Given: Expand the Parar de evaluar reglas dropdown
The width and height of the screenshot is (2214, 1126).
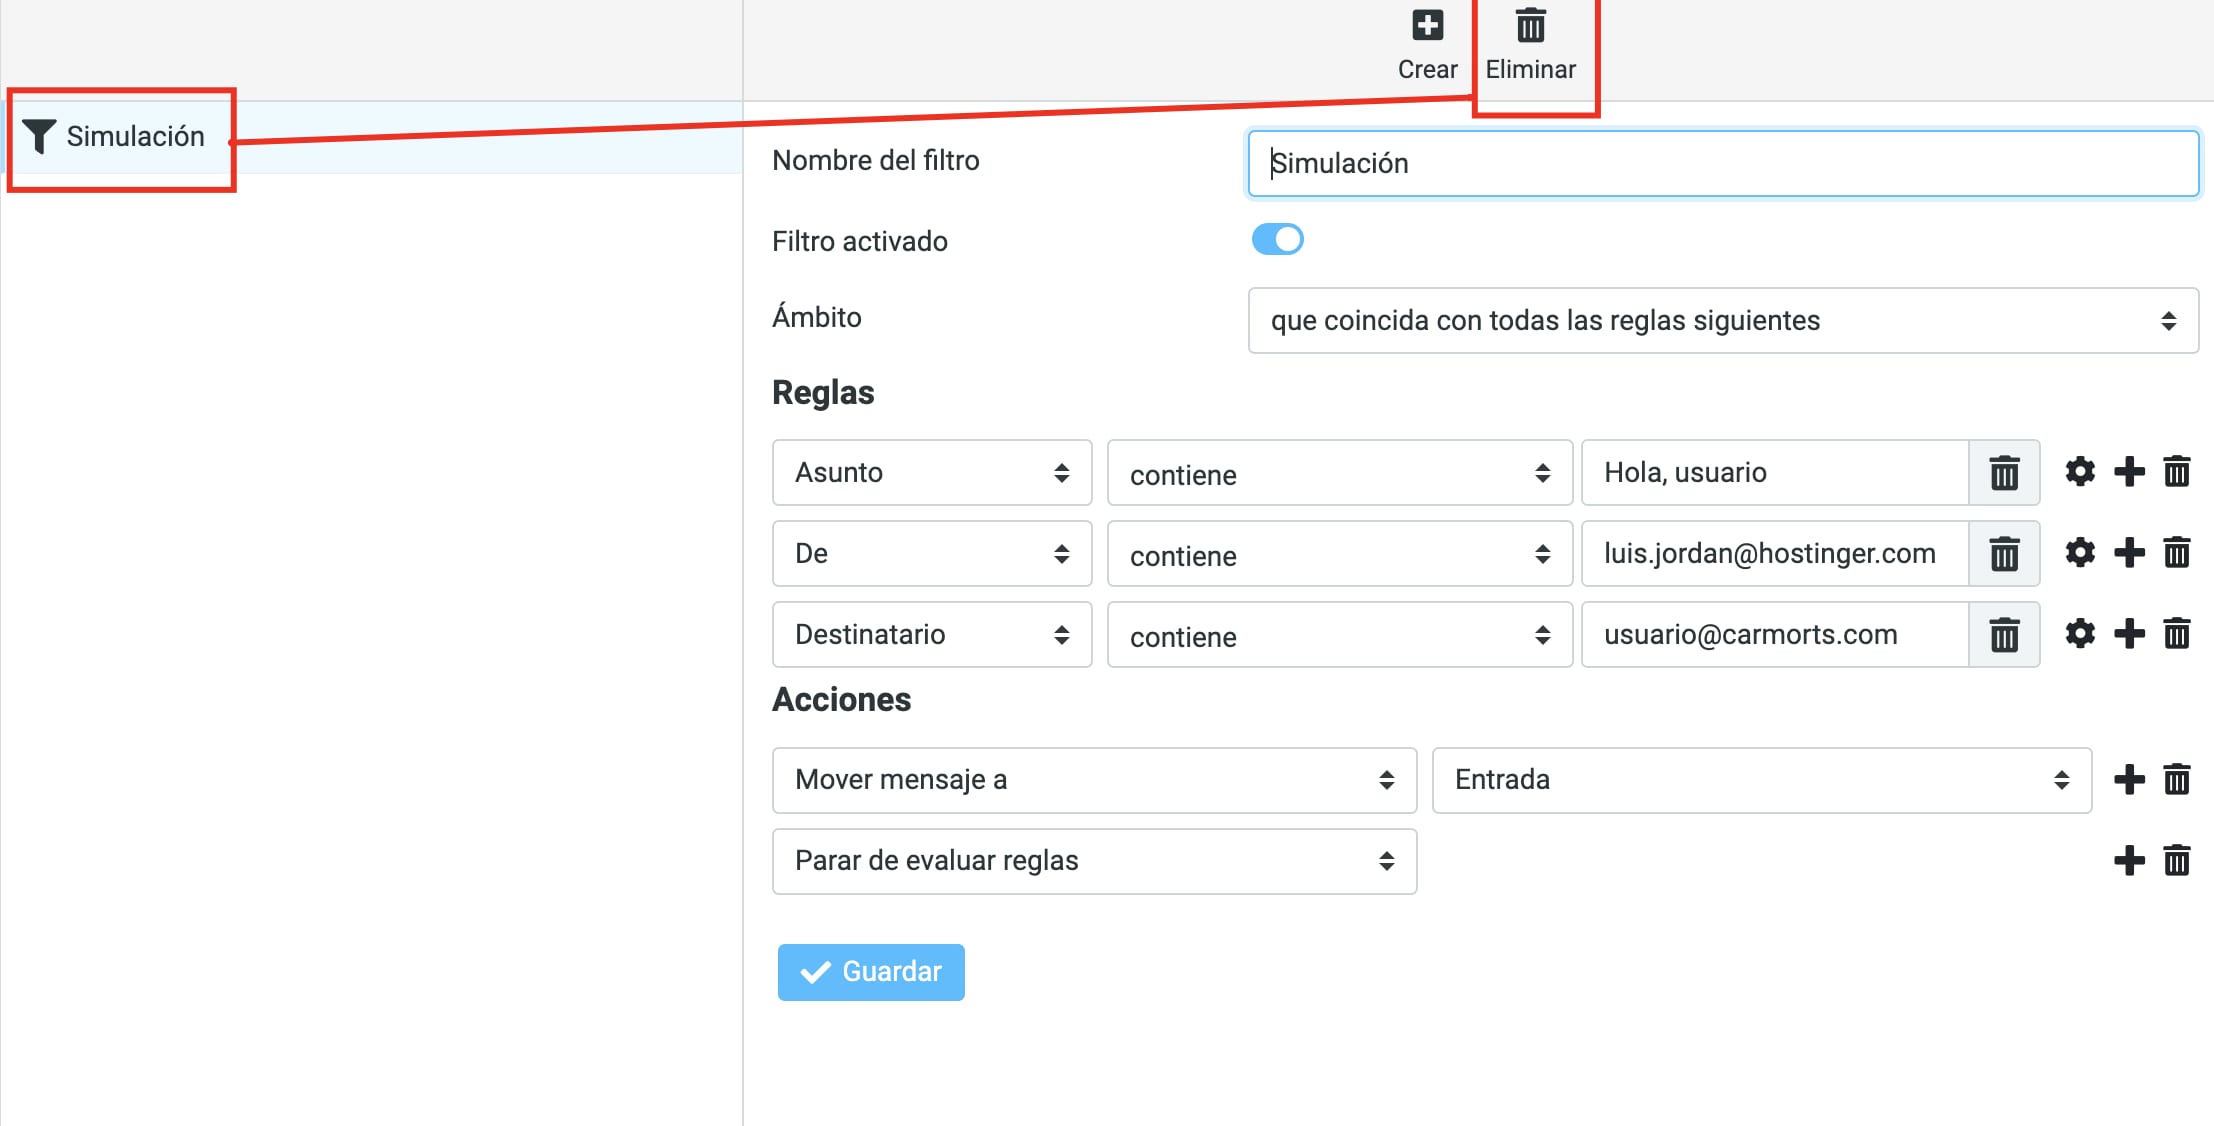Looking at the screenshot, I should point(1094,861).
